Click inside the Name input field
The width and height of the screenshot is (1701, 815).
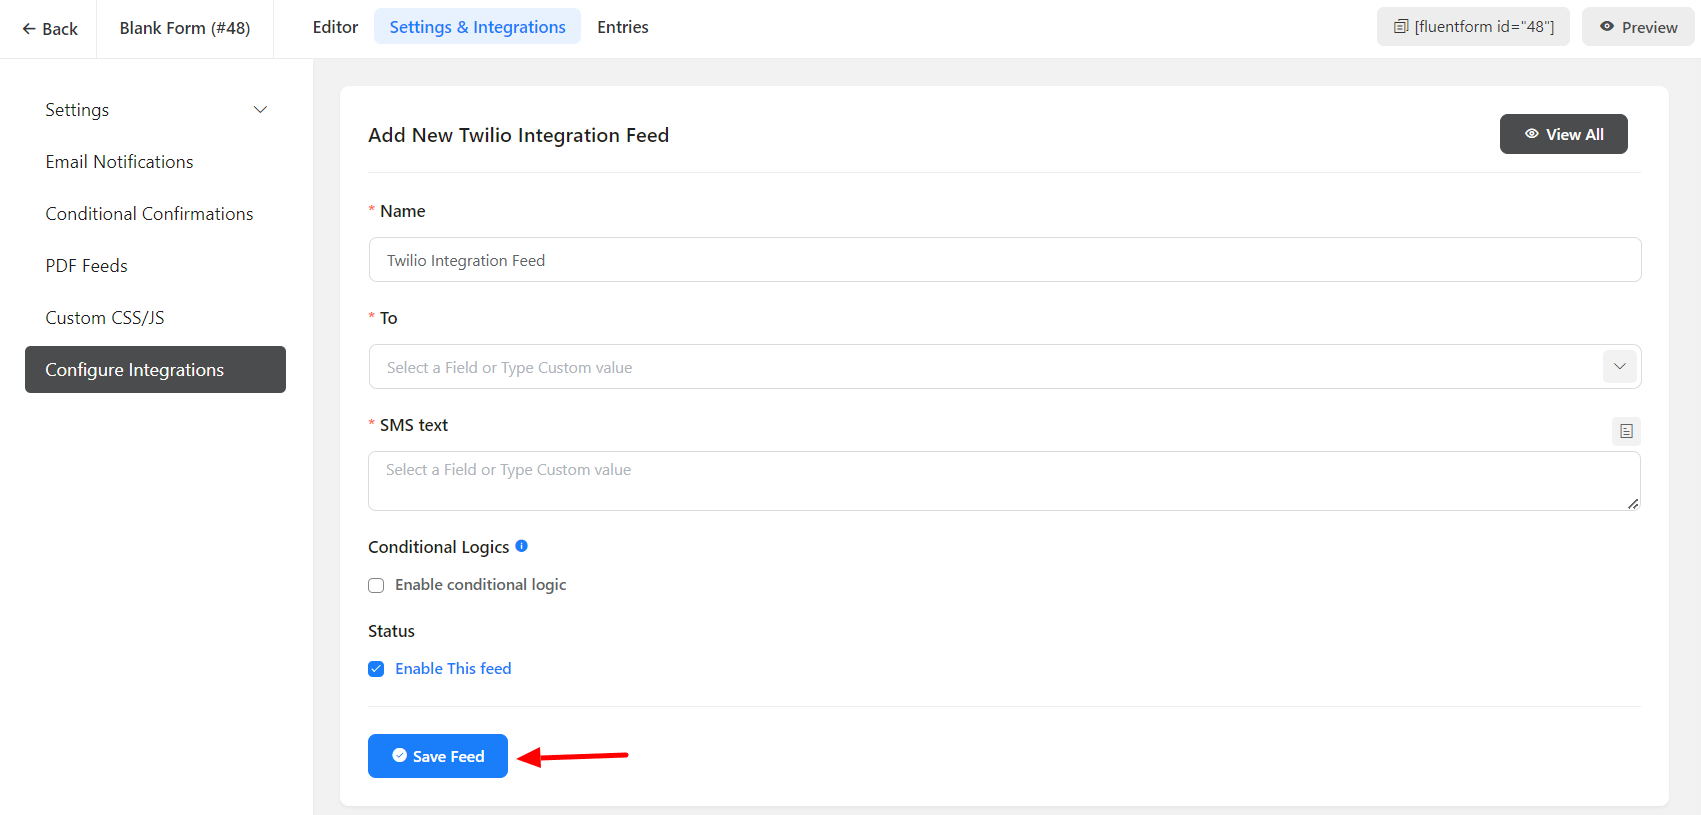pos(1004,260)
